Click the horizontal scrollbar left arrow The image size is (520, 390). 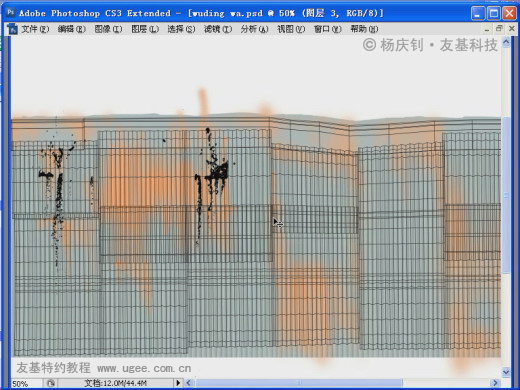pyautogui.click(x=188, y=383)
